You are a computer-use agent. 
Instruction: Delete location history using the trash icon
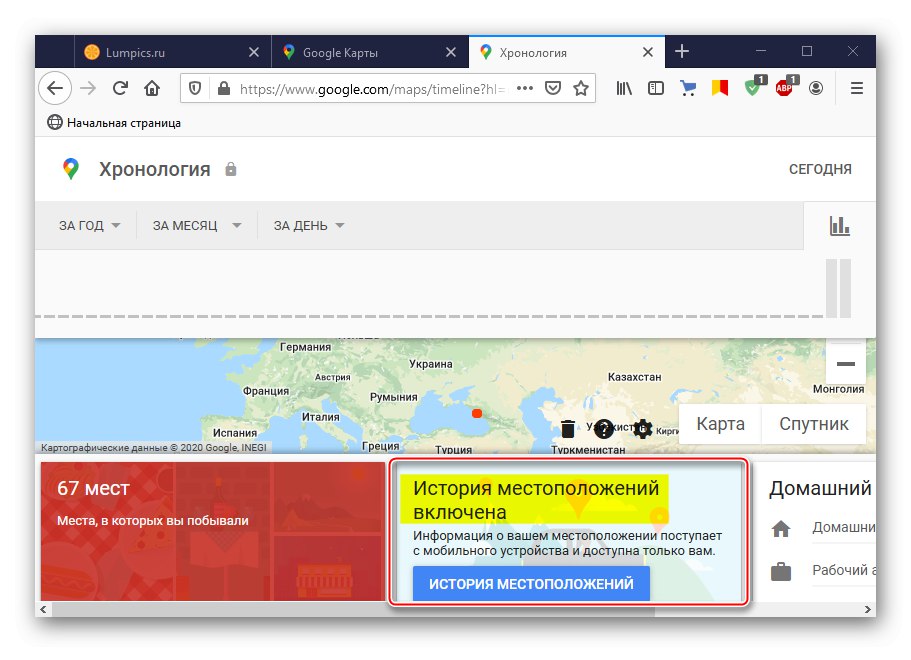(x=568, y=429)
